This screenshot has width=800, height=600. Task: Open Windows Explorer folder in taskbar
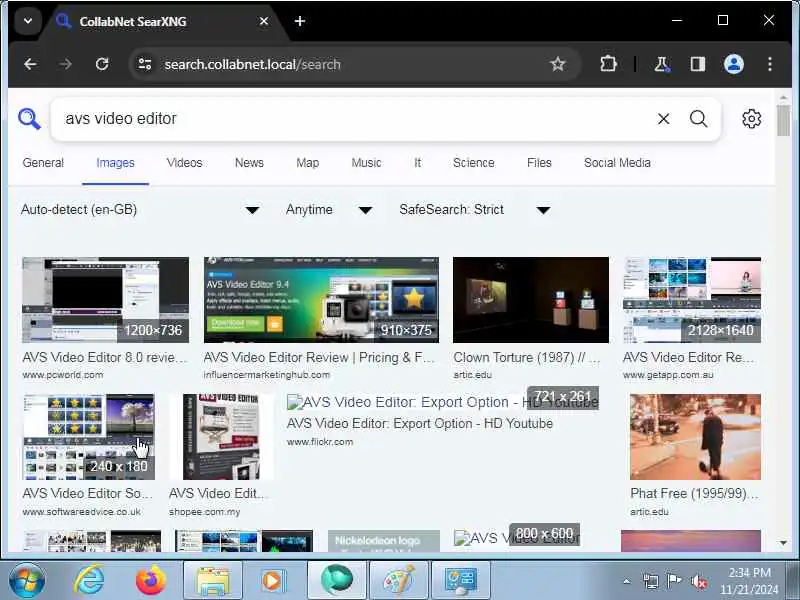click(213, 581)
